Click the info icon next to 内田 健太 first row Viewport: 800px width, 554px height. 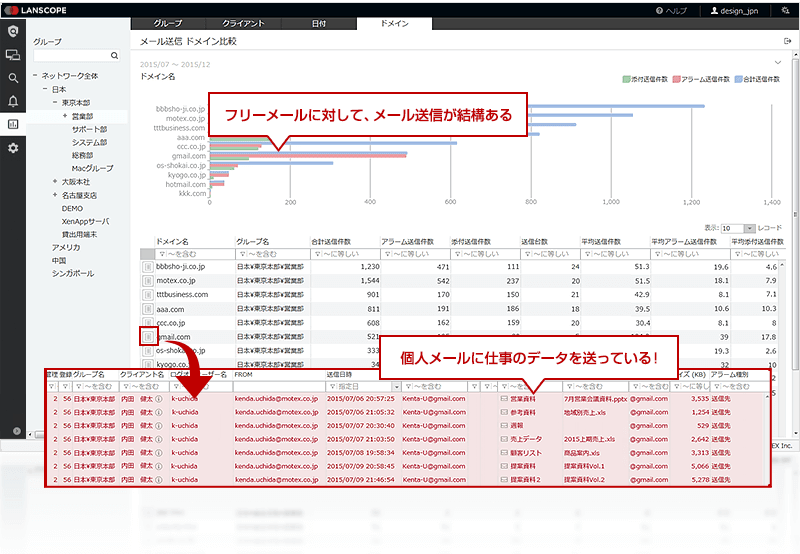(159, 399)
